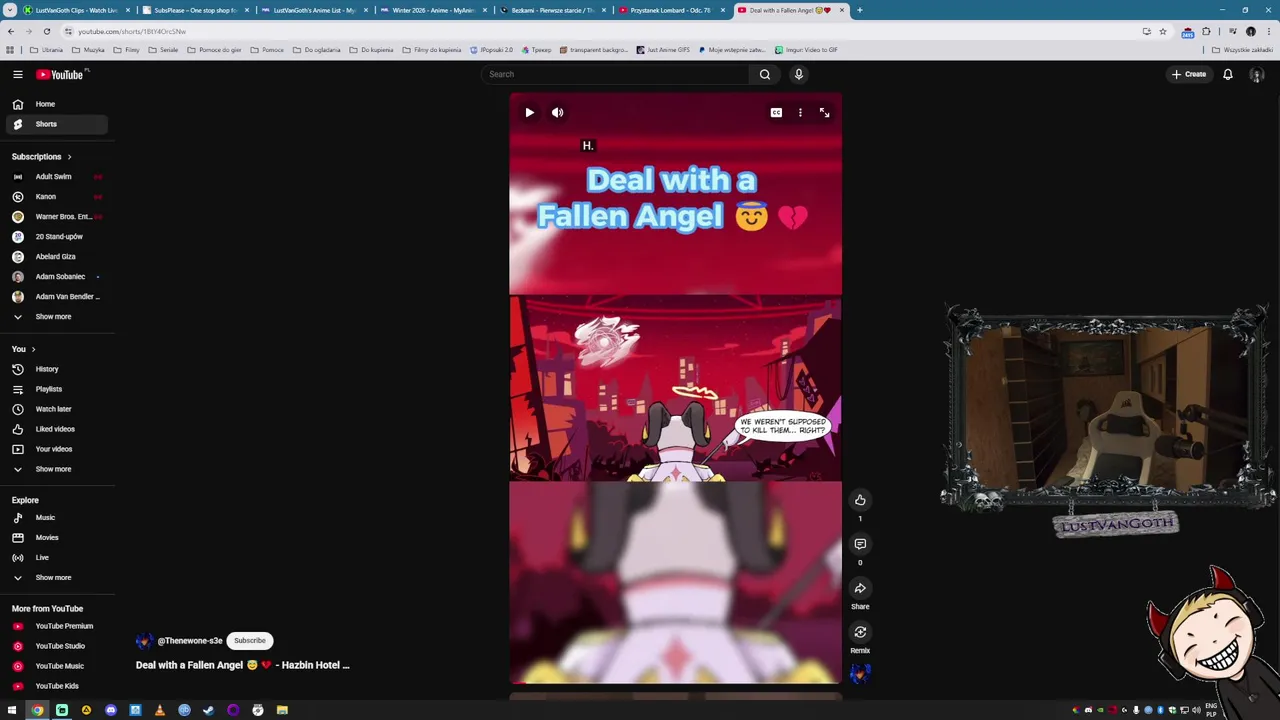Open Your videos
The image size is (1280, 720).
click(55, 449)
